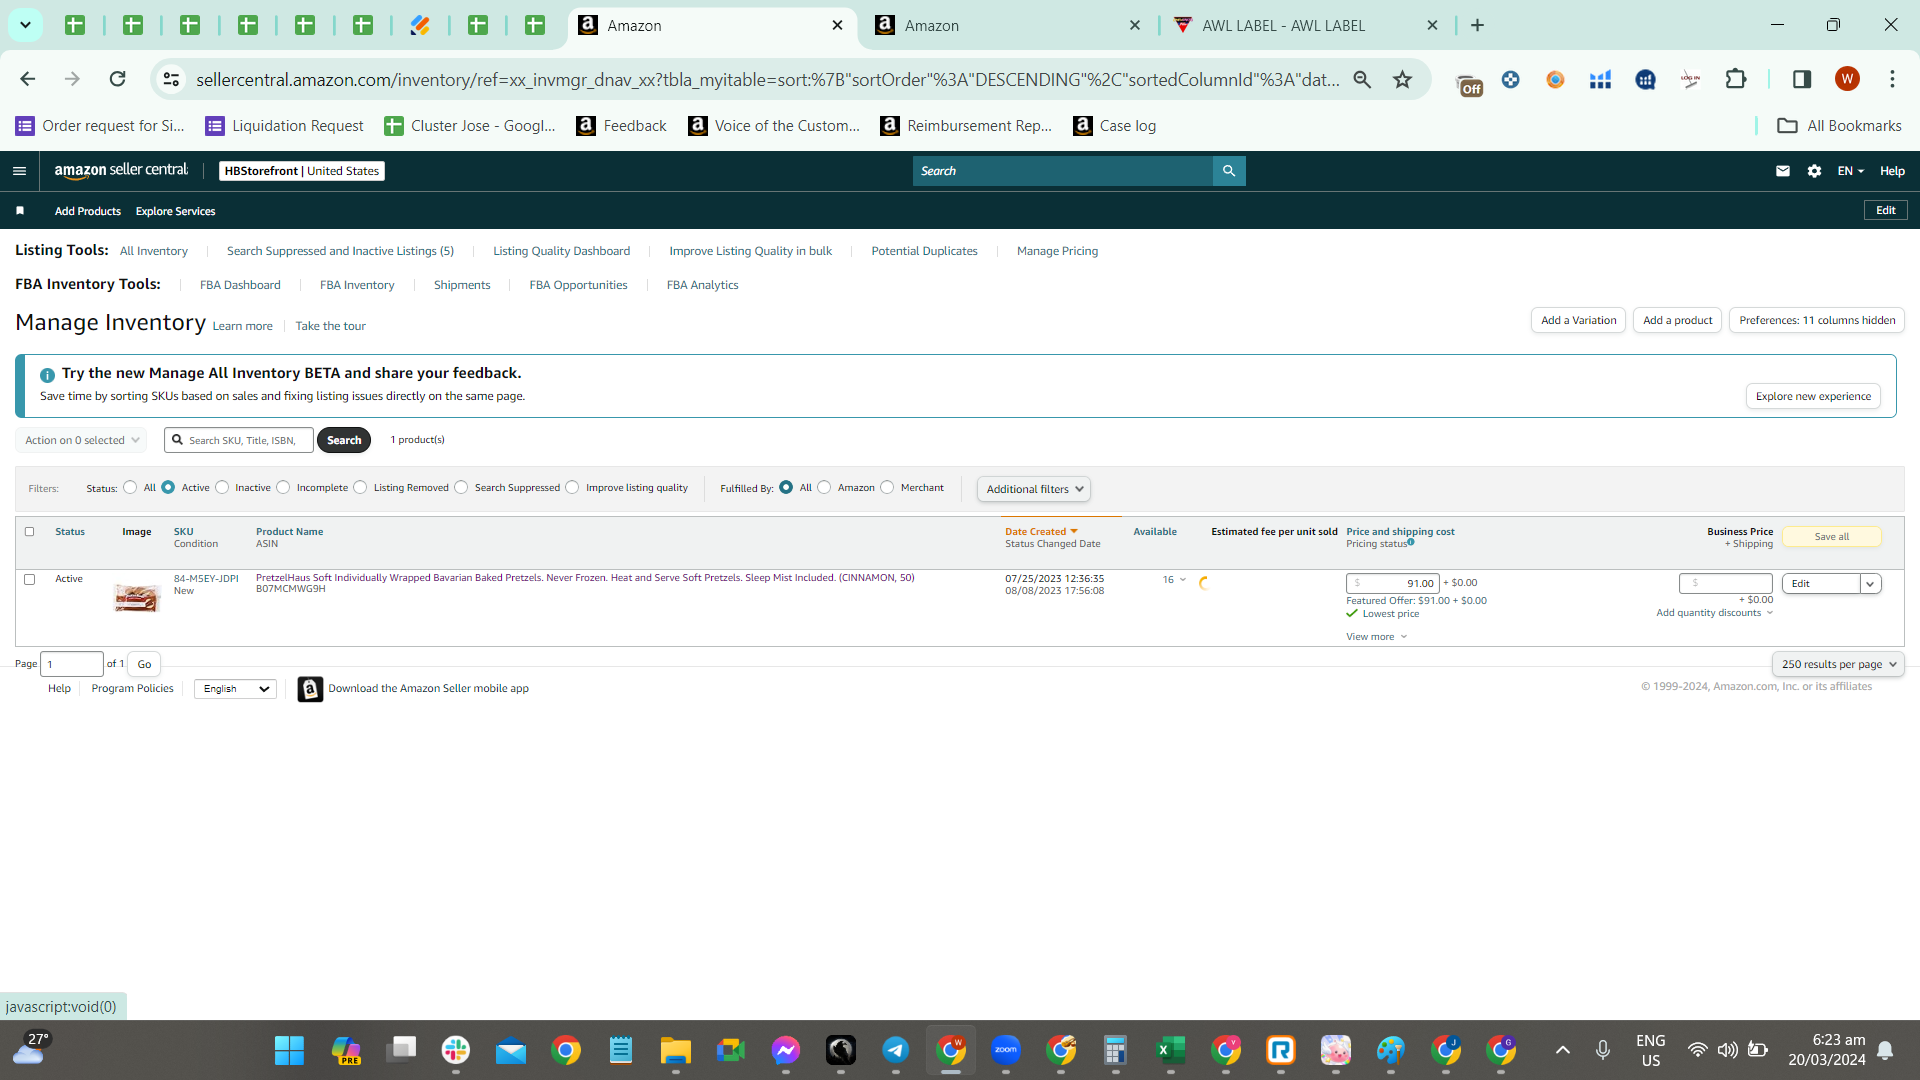Select Fulfilled By Amazon radio button
Viewport: 1920px width, 1080px height.
[x=824, y=488]
